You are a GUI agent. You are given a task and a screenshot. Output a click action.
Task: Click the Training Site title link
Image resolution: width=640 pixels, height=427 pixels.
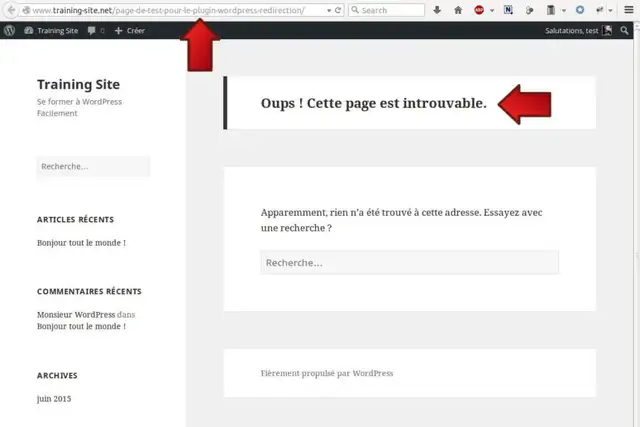[78, 85]
